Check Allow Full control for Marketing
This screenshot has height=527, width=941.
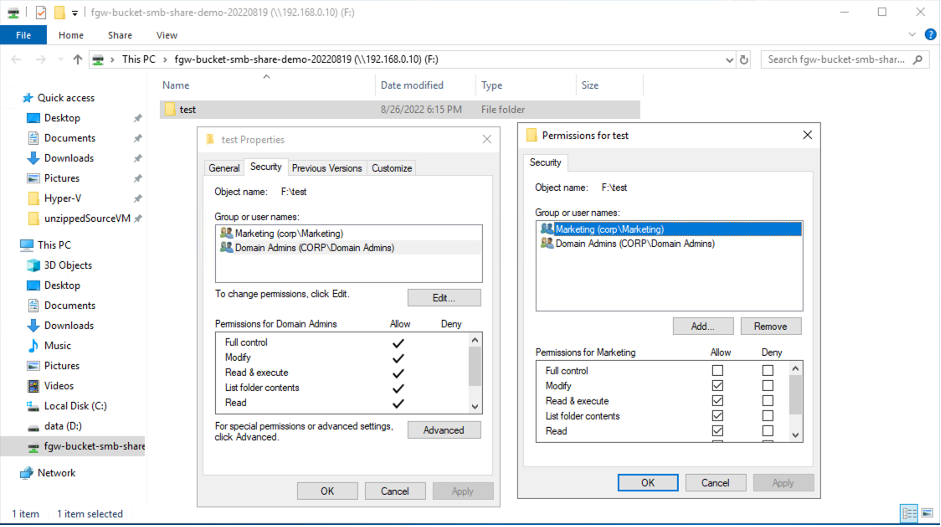point(717,370)
